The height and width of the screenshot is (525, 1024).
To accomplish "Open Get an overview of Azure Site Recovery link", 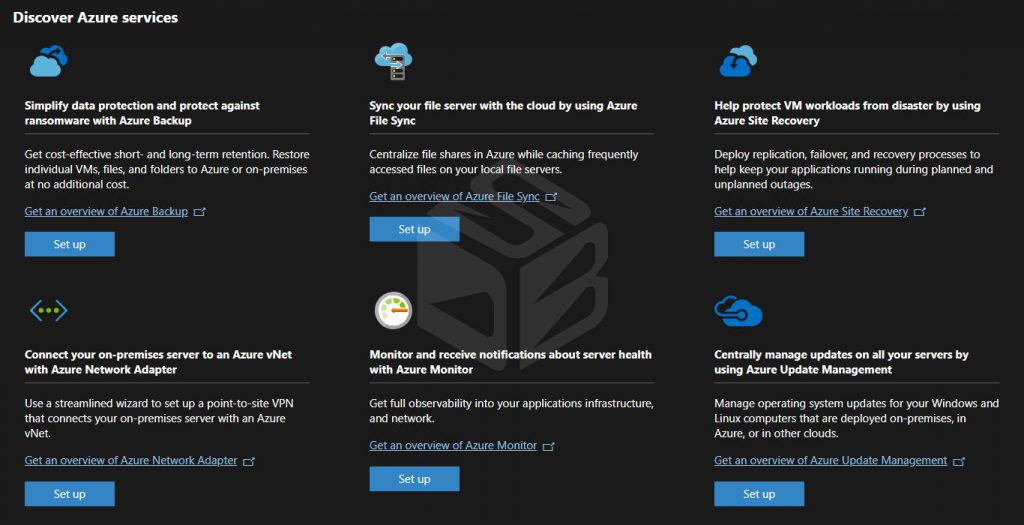I will [x=811, y=212].
